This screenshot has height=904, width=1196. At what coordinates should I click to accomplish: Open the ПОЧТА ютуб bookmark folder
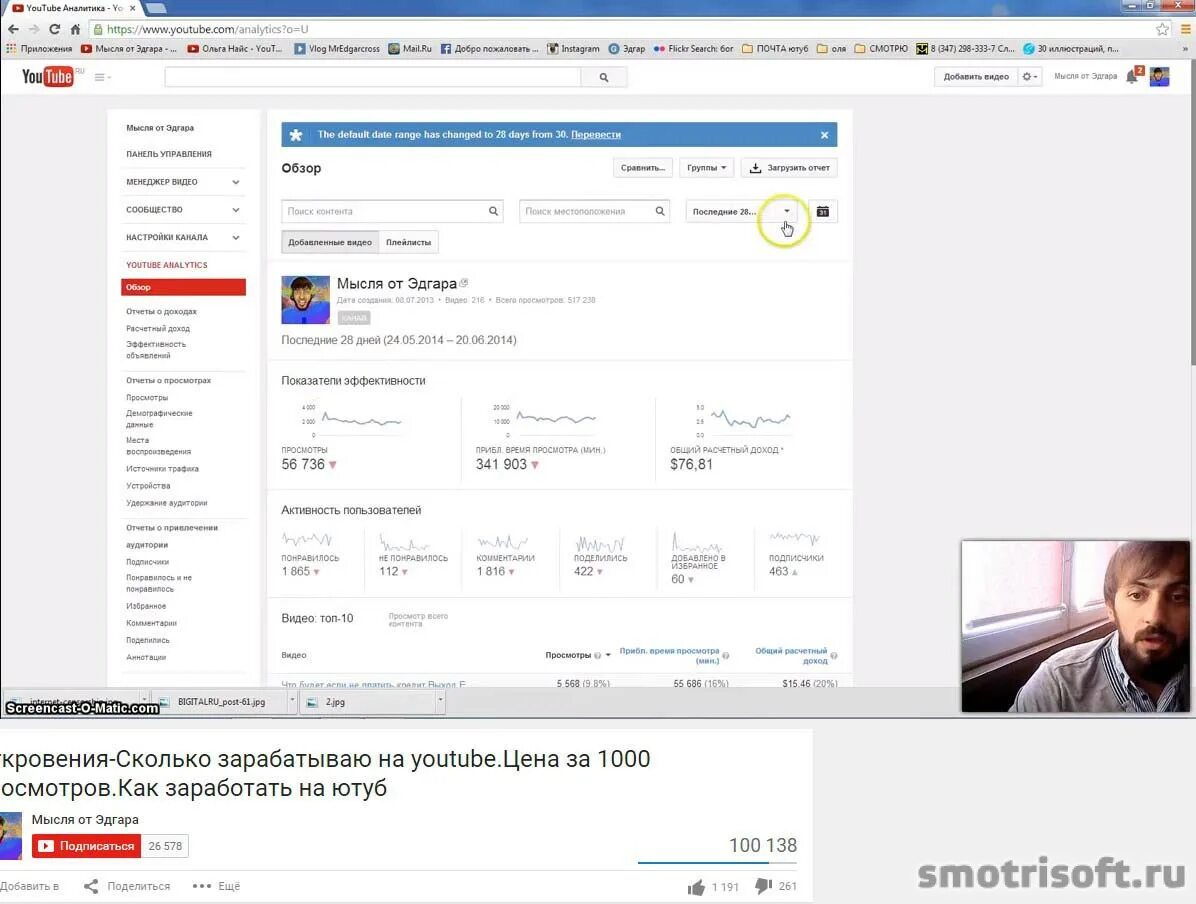(x=774, y=49)
